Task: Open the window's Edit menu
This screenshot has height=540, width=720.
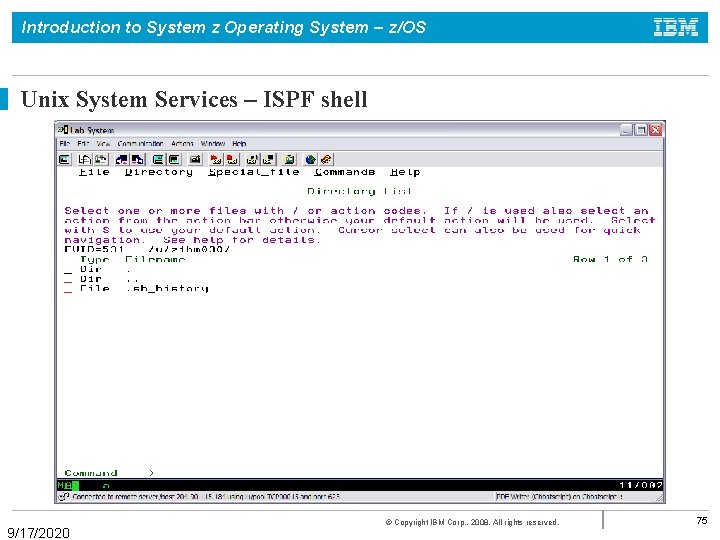Action: 83,143
